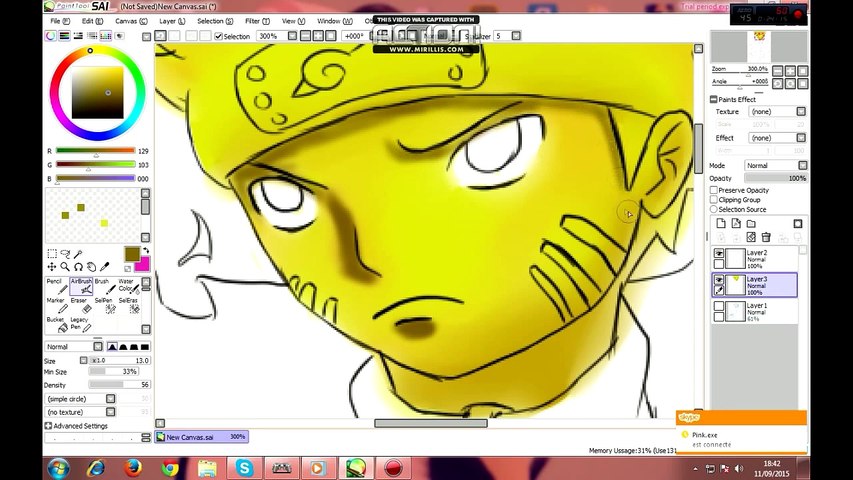Open the Canvas menu
Image resolution: width=853 pixels, height=480 pixels.
131,21
